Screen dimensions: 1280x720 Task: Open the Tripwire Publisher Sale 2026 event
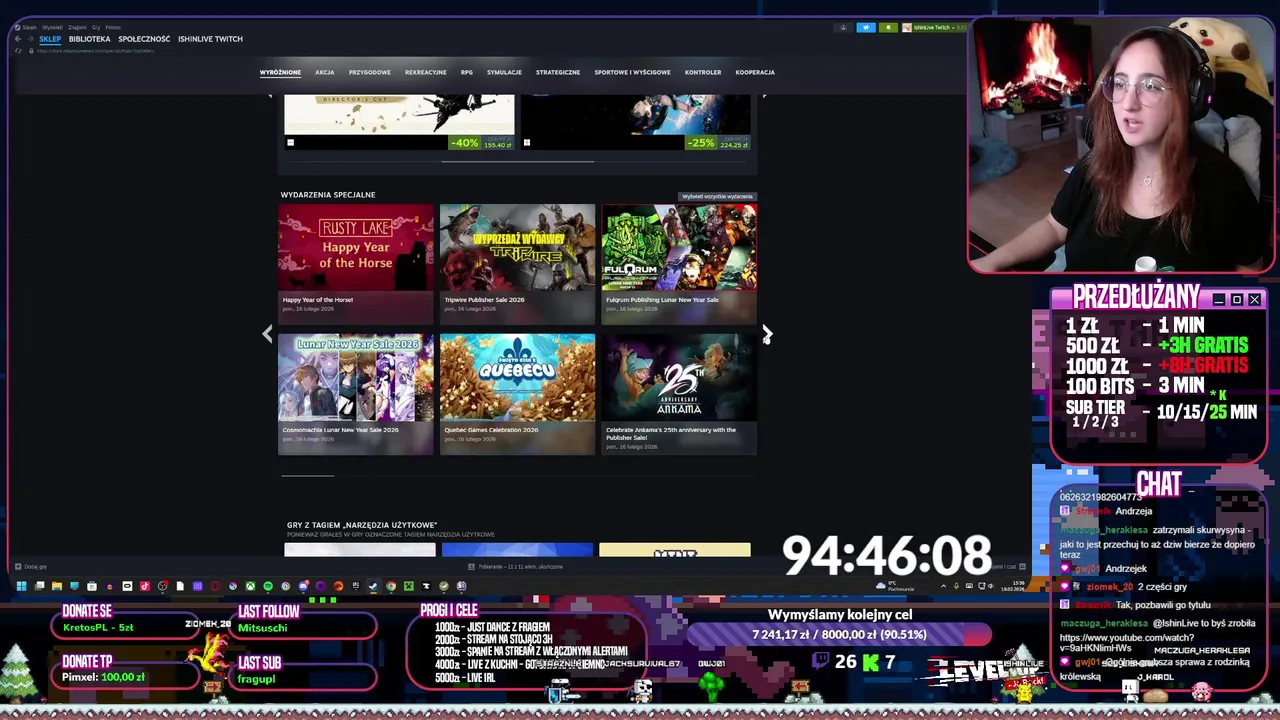pyautogui.click(x=517, y=264)
